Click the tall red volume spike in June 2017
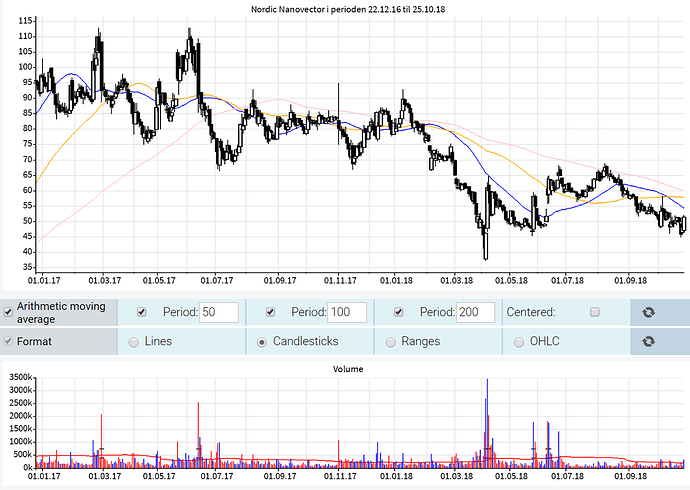The width and height of the screenshot is (690, 490). click(x=198, y=435)
